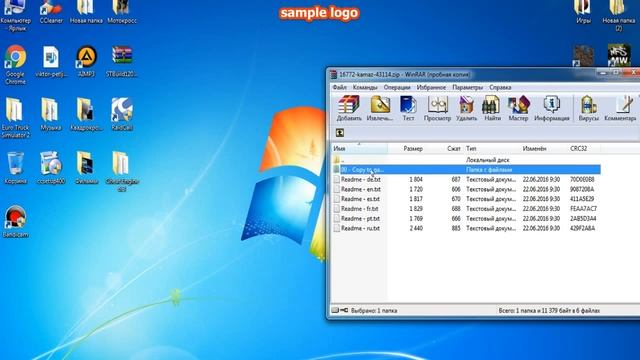Click the Извлечь (Extract) toolbar icon
Image resolution: width=640 pixels, height=360 pixels.
380,108
